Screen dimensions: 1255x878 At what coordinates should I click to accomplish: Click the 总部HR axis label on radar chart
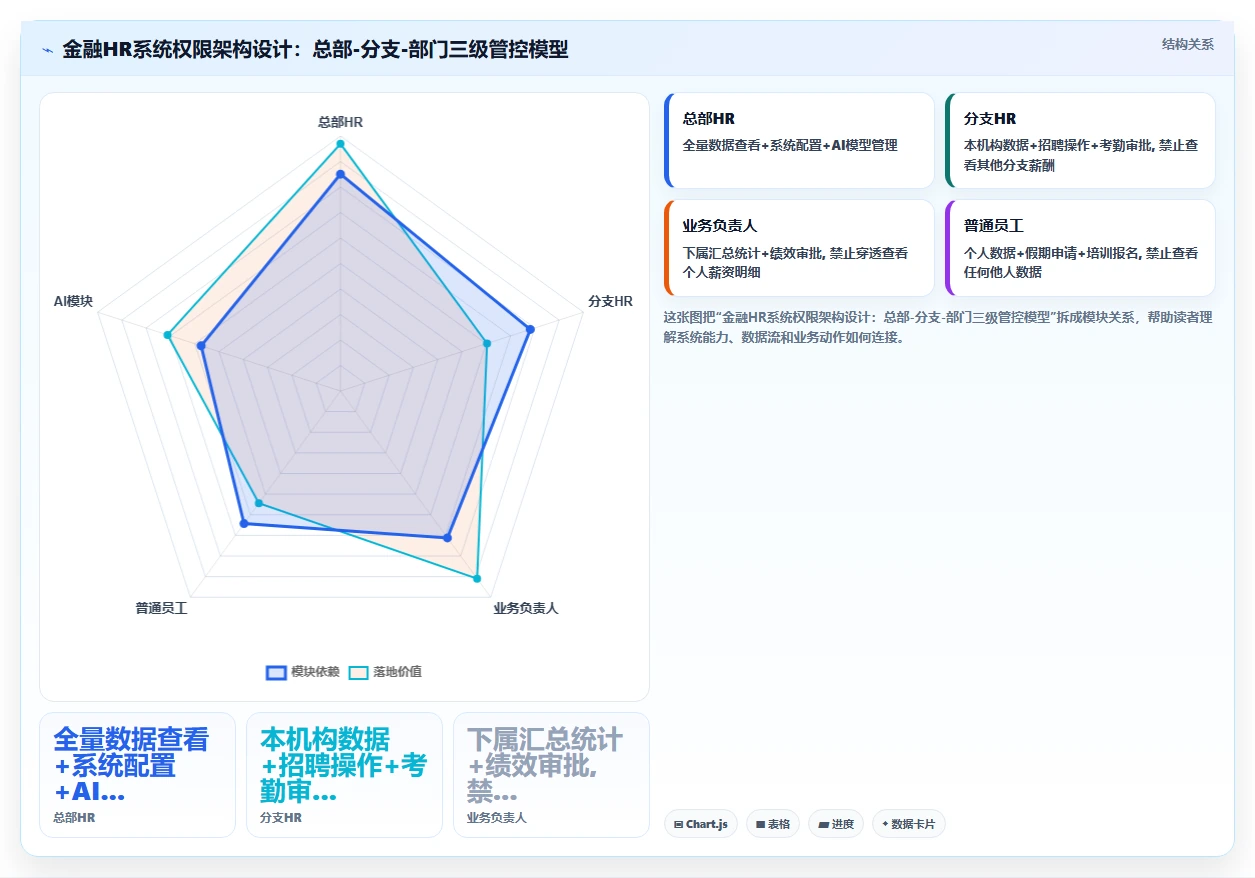[340, 122]
